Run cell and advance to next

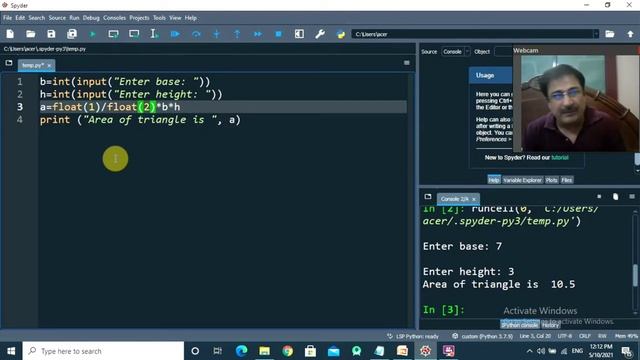134,34
